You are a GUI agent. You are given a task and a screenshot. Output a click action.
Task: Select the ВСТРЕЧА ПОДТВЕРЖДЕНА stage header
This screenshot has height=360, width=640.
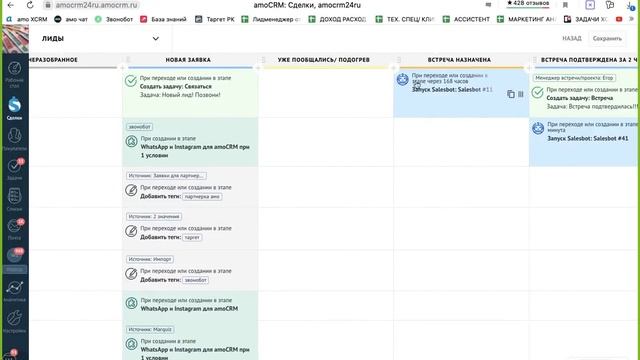point(589,60)
